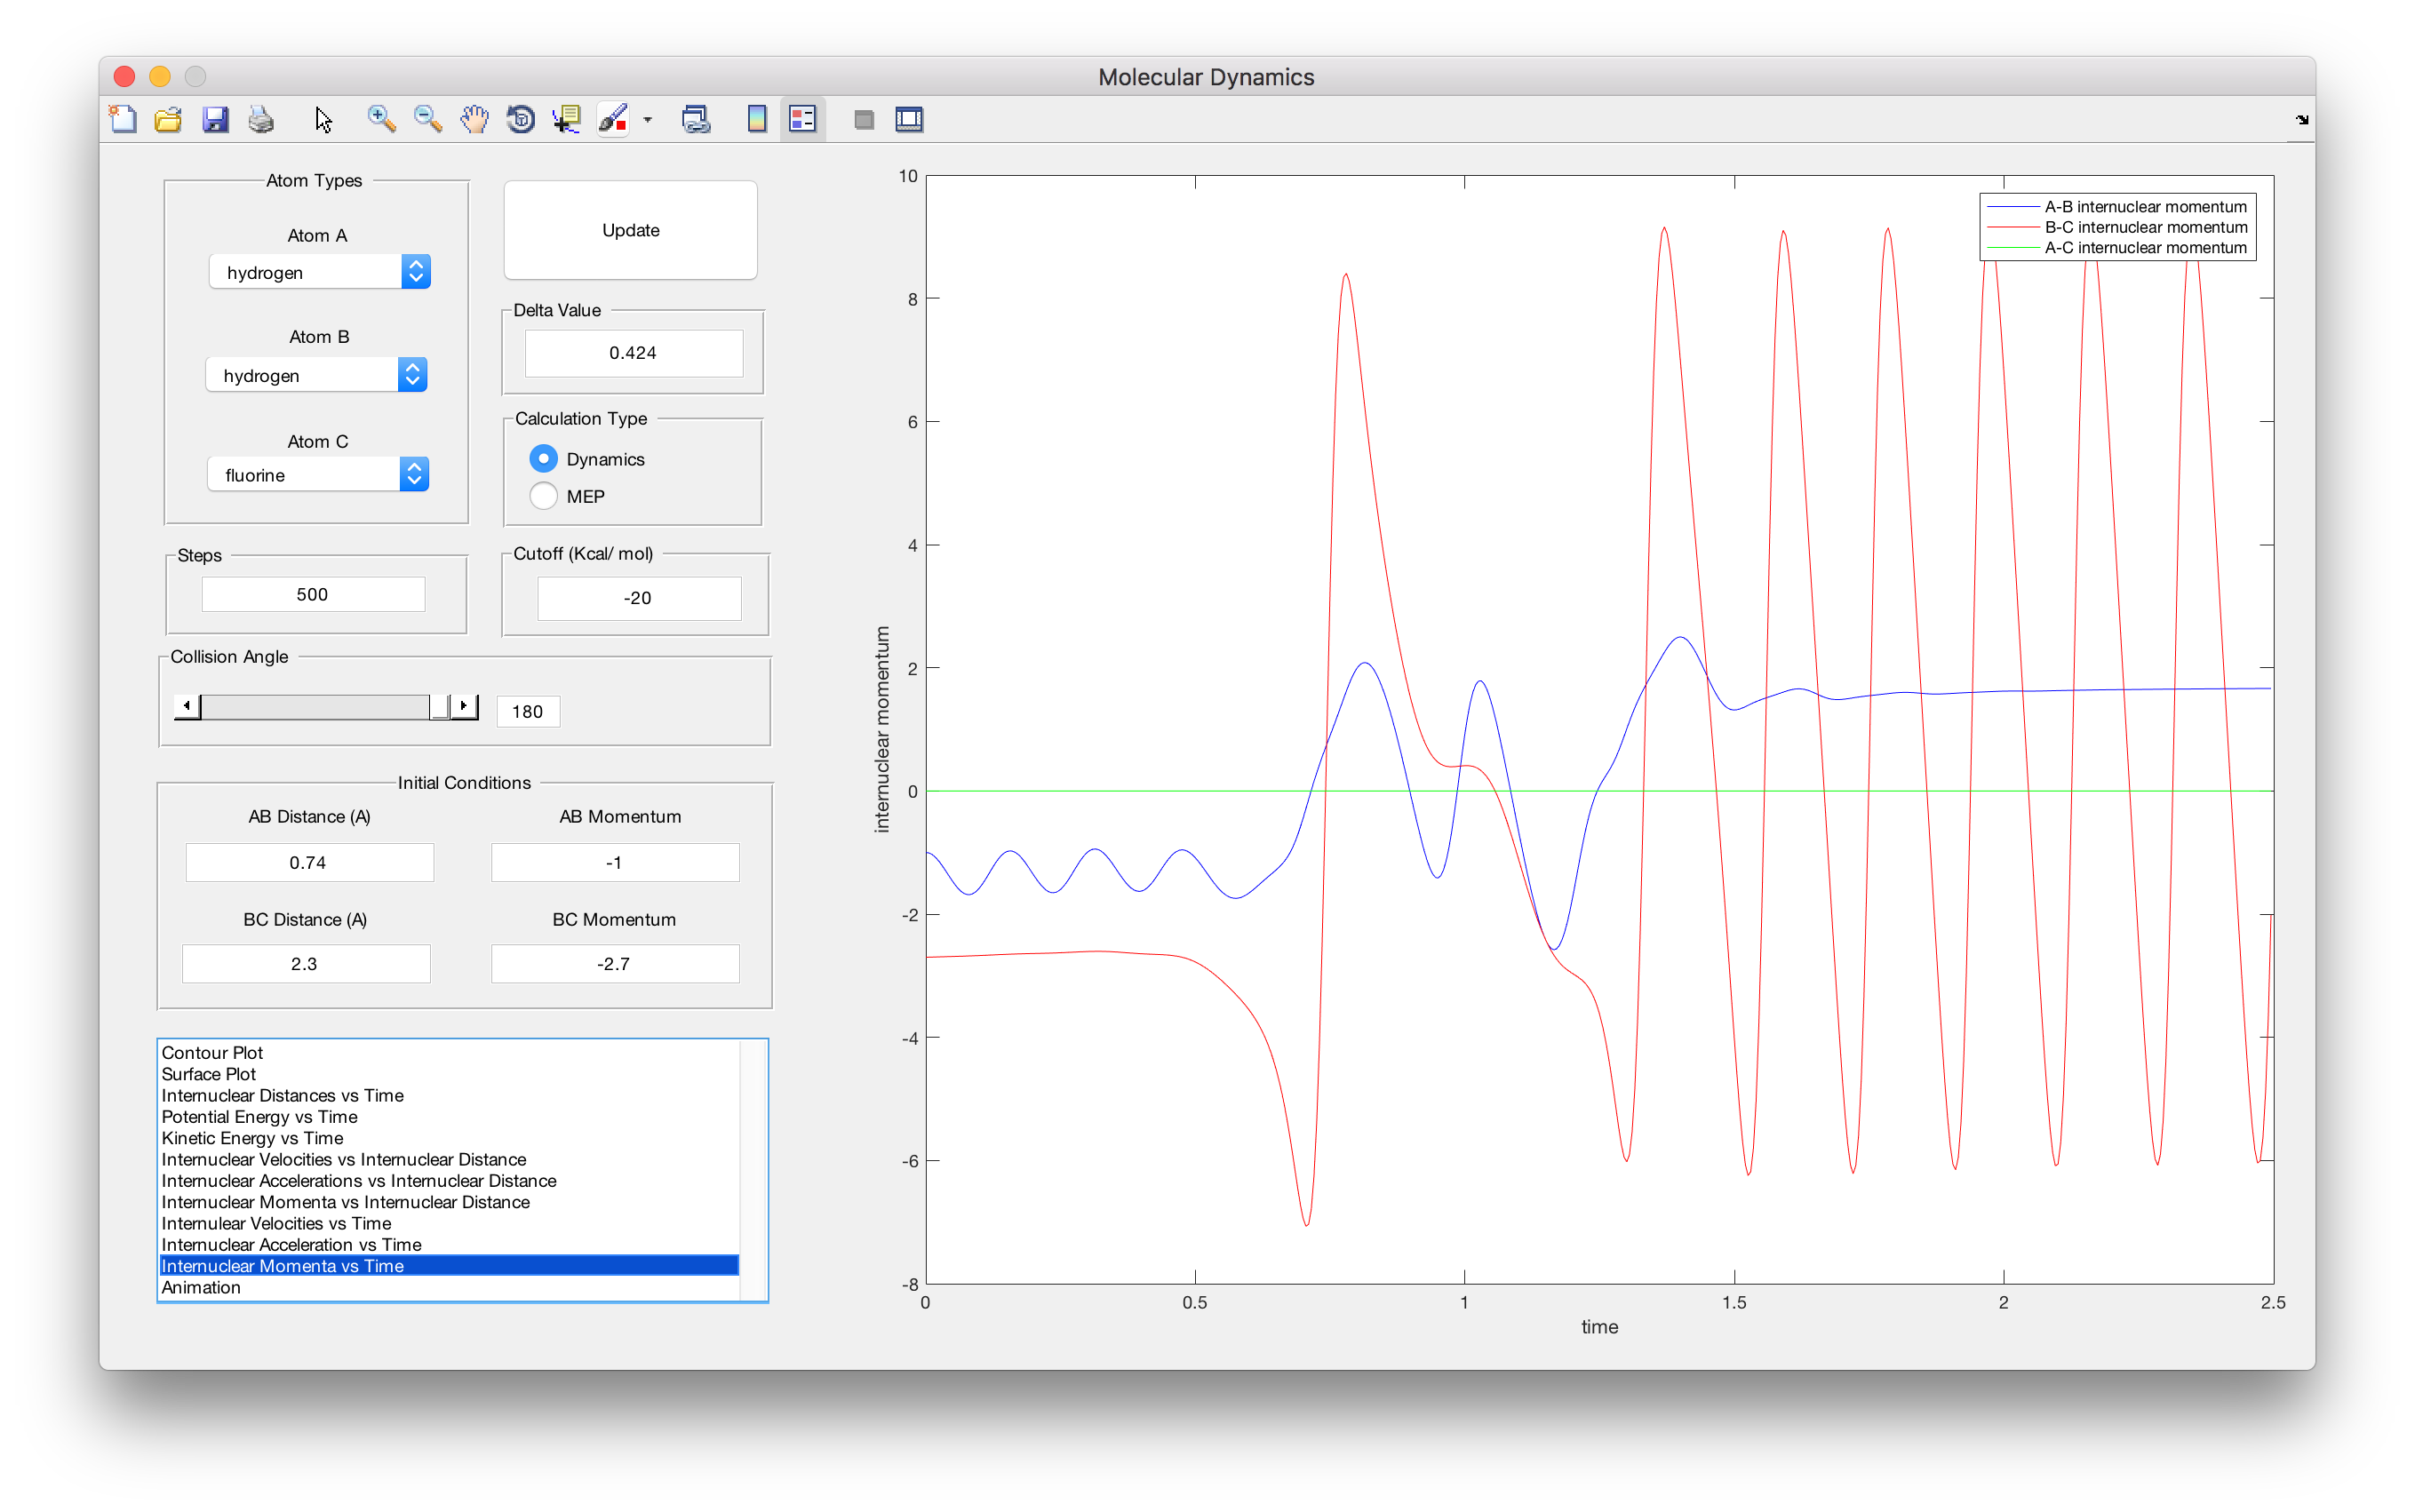Open the Atom A dropdown

[x=319, y=272]
